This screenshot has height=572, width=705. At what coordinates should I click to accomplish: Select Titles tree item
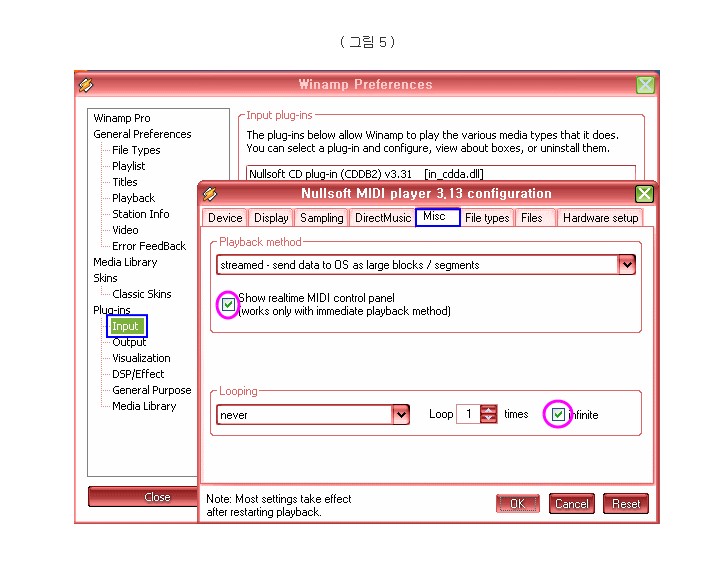[x=125, y=182]
